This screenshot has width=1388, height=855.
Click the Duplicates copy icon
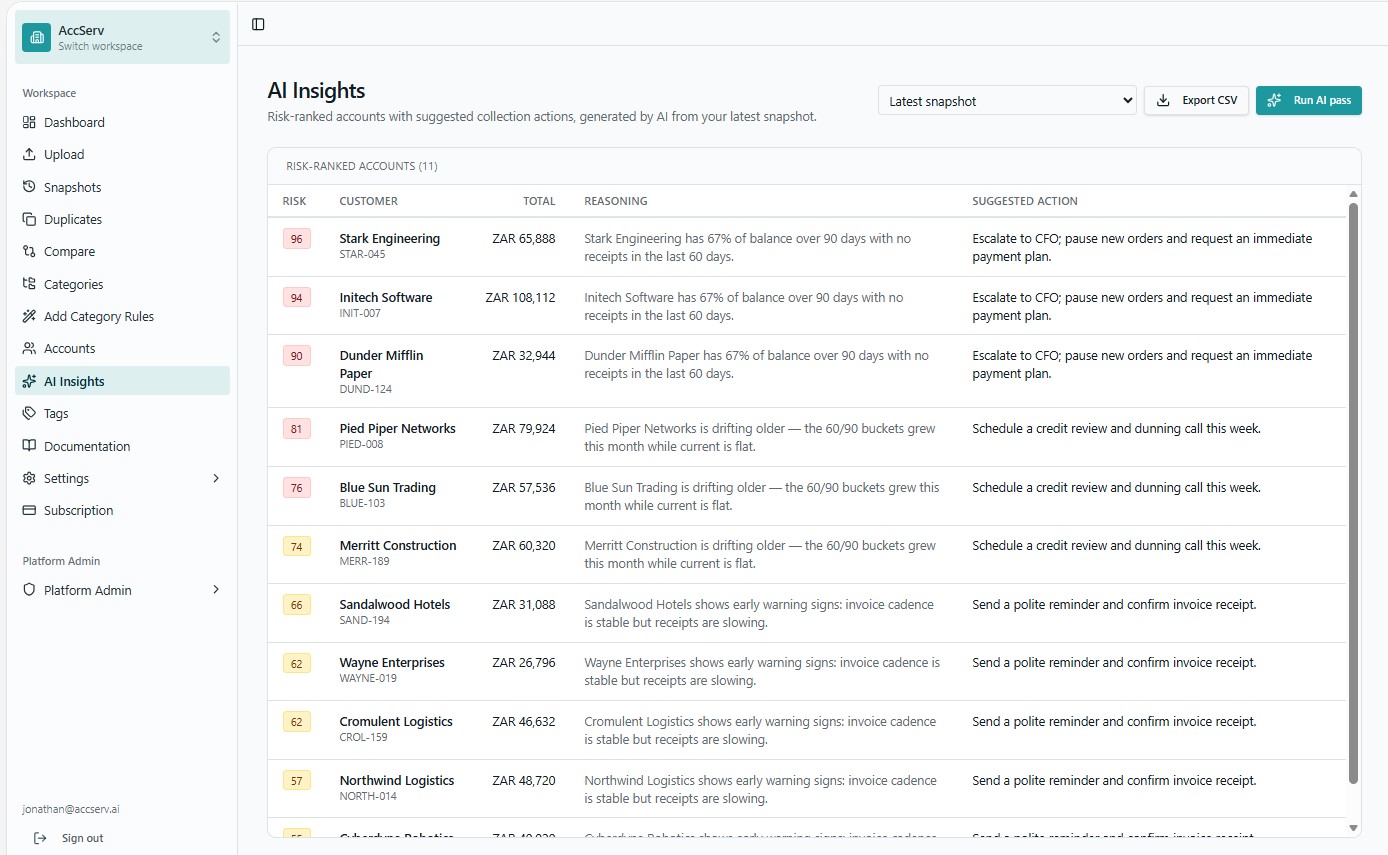coord(29,219)
